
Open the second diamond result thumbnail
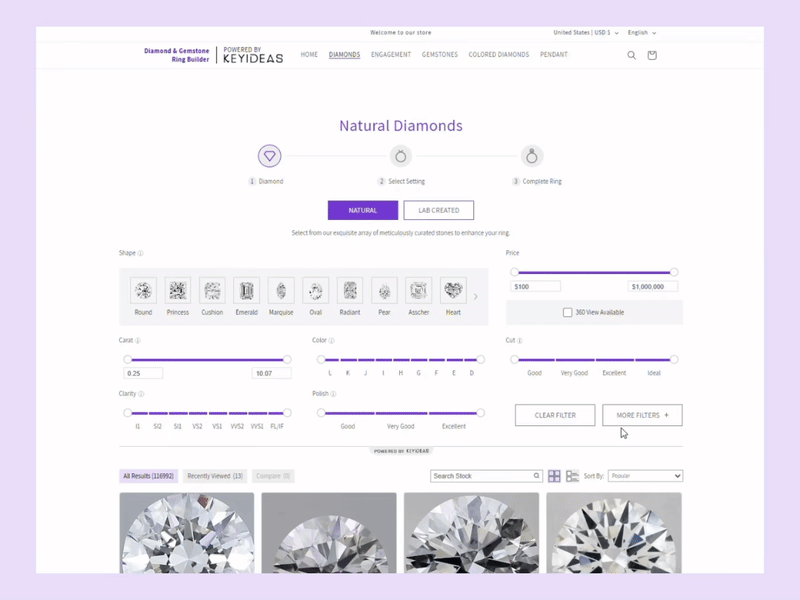click(329, 533)
